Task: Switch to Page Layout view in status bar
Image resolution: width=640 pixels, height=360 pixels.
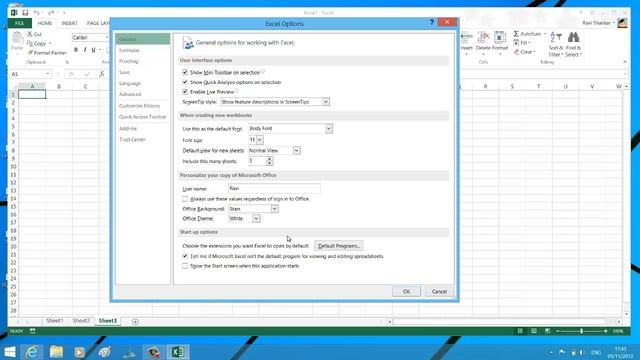Action: tap(533, 331)
